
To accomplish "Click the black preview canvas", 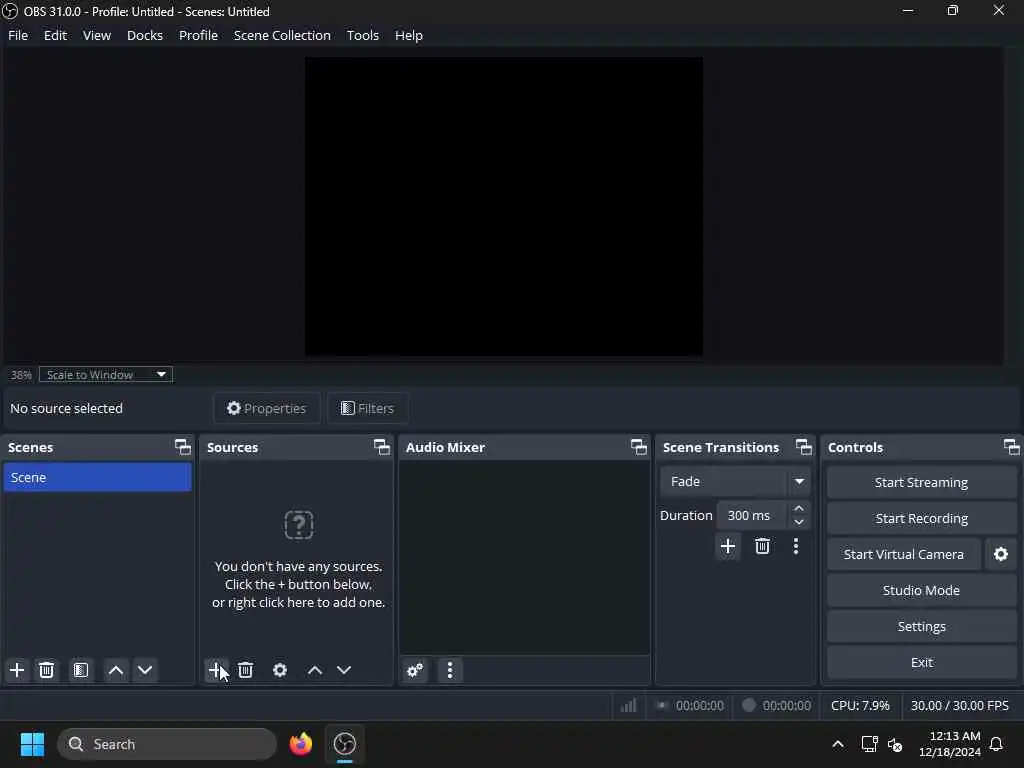I will [x=504, y=206].
